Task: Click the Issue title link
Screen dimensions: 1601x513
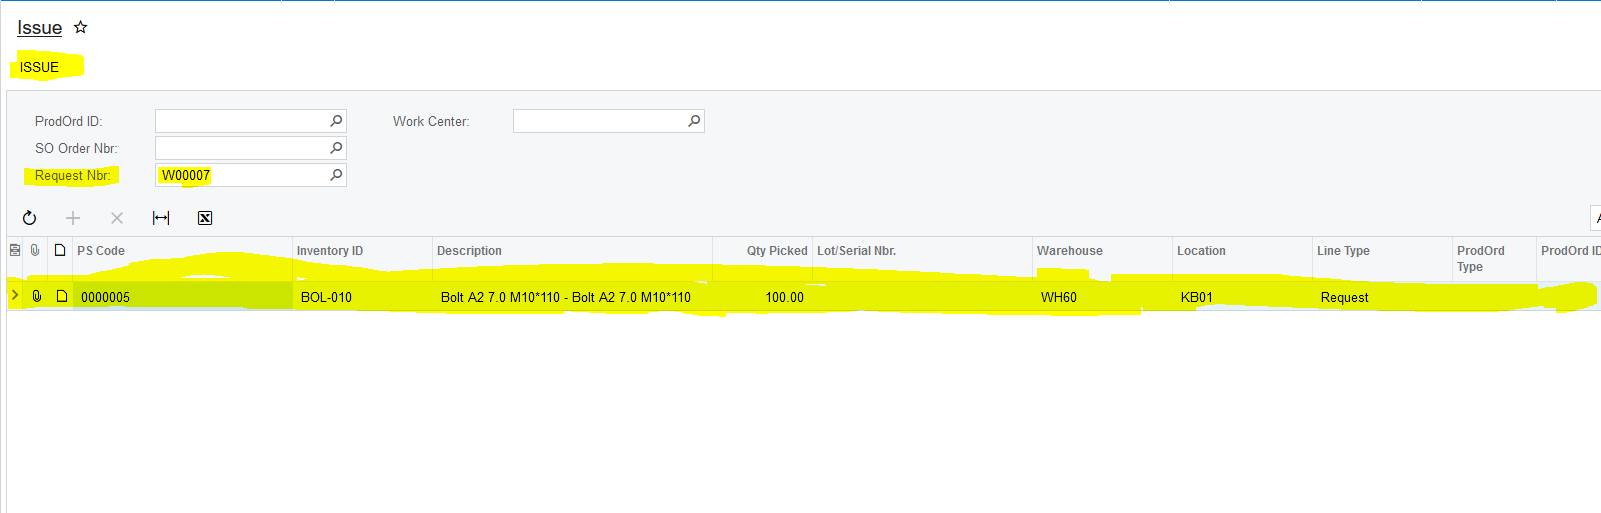Action: (40, 28)
